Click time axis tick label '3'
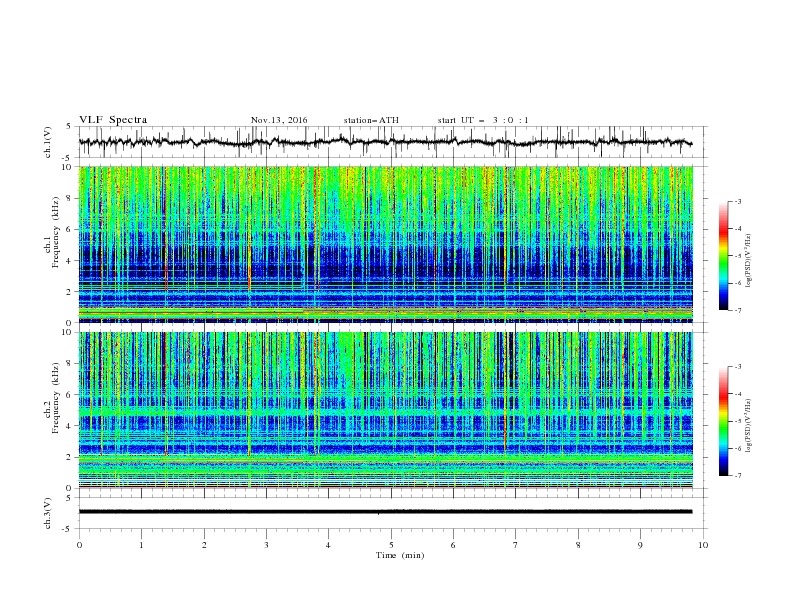 [x=266, y=545]
